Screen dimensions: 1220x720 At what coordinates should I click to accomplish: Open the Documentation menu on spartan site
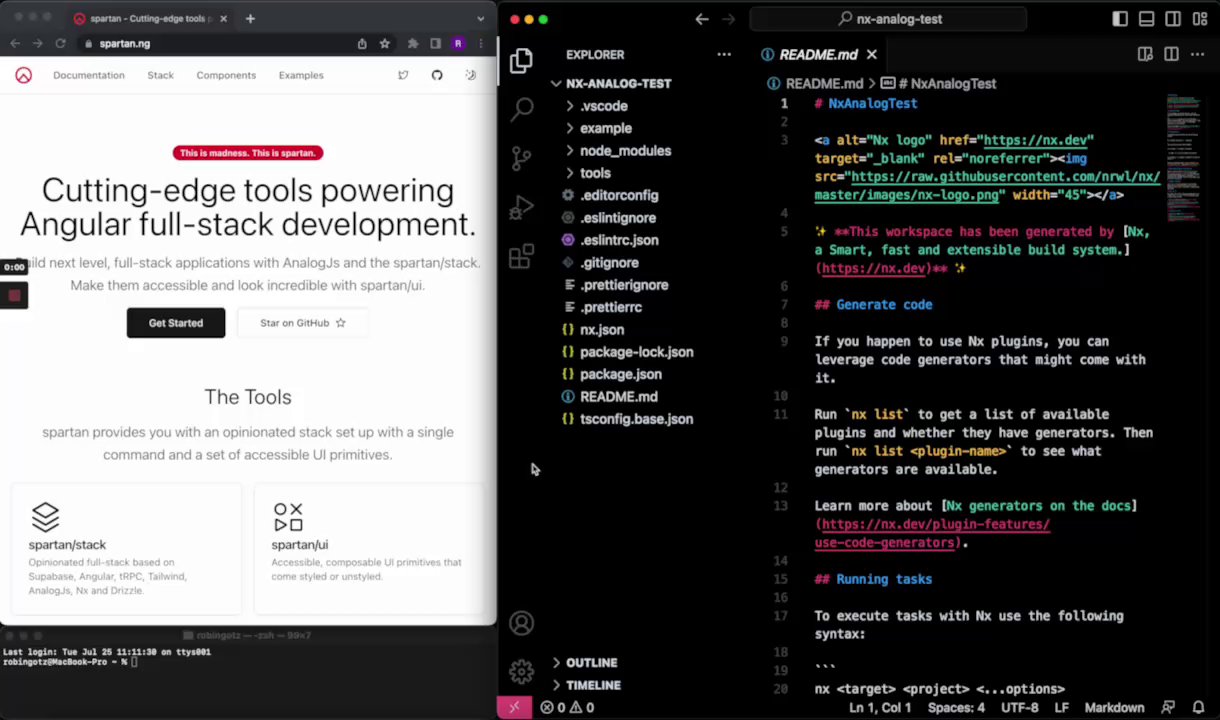pos(89,75)
